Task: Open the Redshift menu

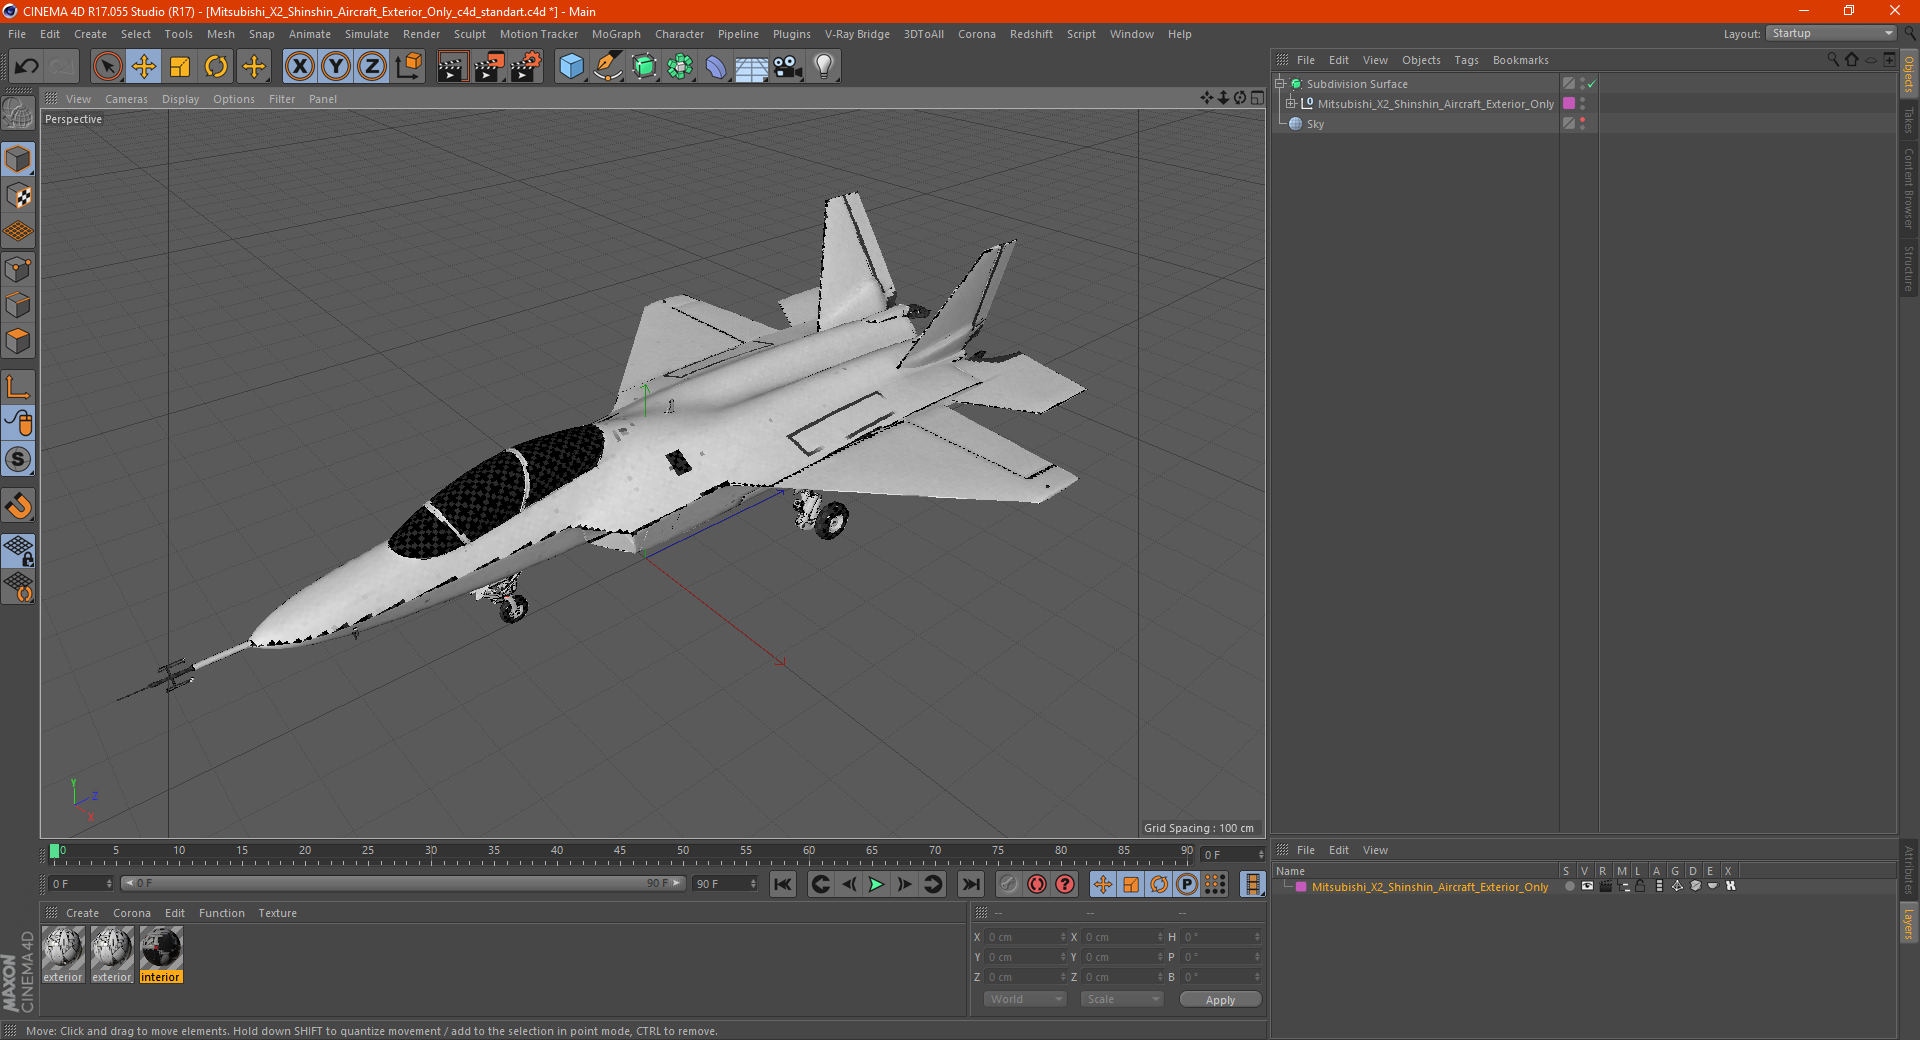Action: (1031, 34)
